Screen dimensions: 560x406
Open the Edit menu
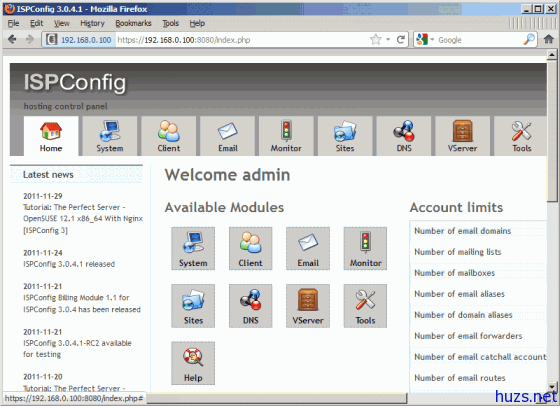point(36,23)
